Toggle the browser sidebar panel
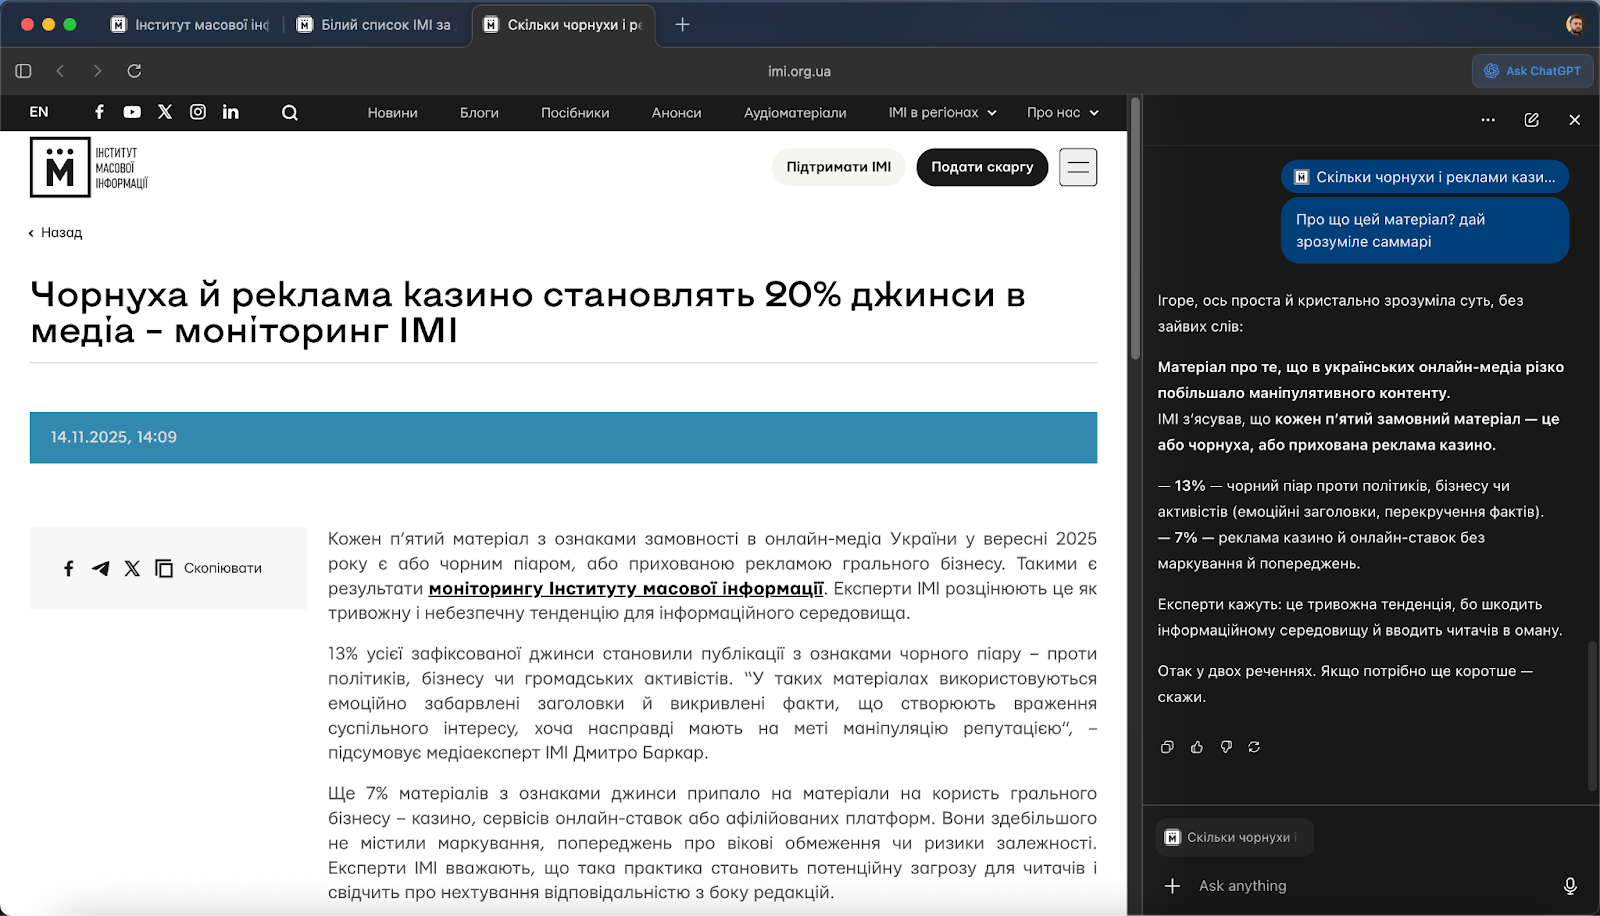 pos(24,71)
